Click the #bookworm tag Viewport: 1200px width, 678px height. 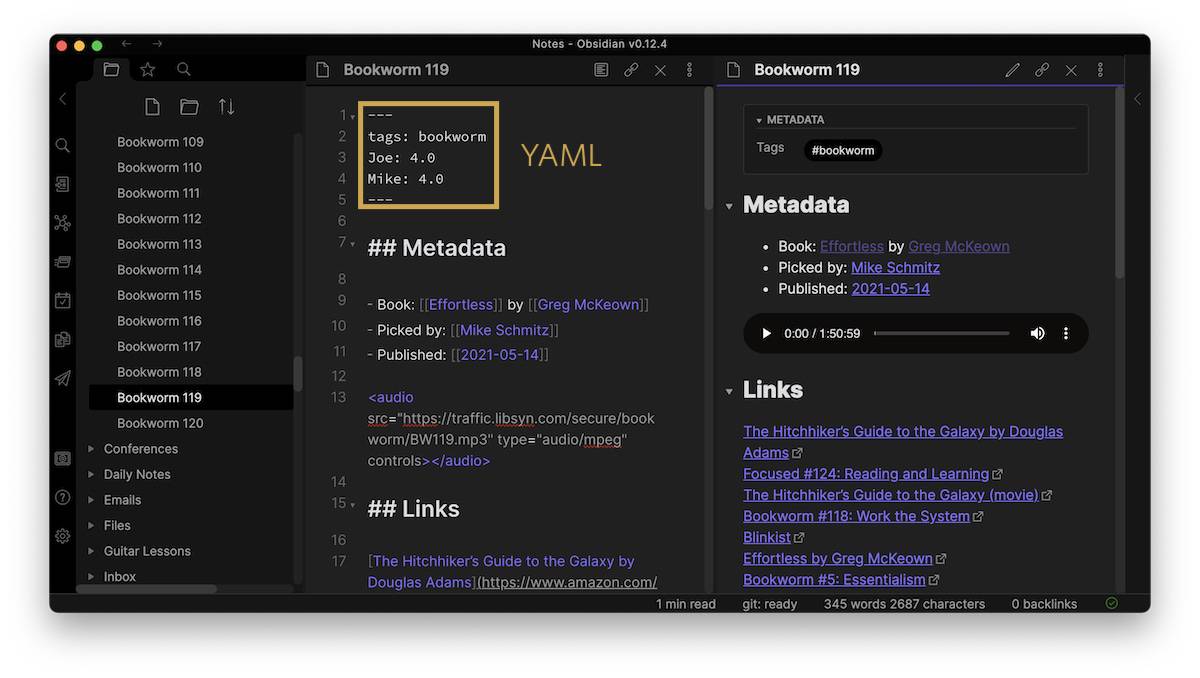coord(842,150)
